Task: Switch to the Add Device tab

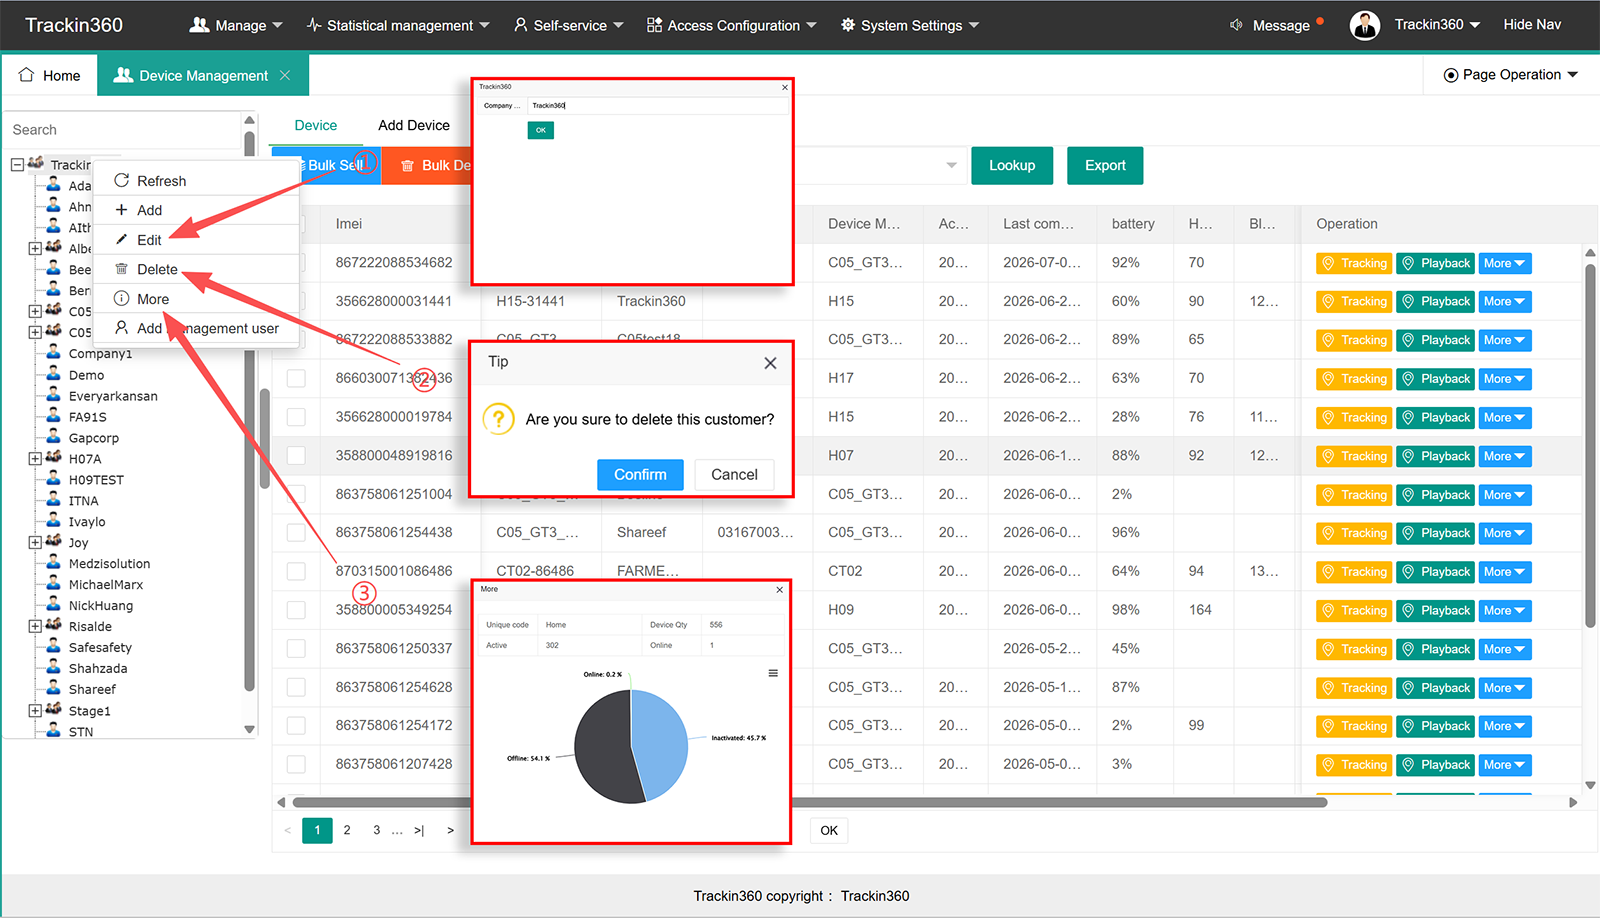Action: (x=414, y=125)
